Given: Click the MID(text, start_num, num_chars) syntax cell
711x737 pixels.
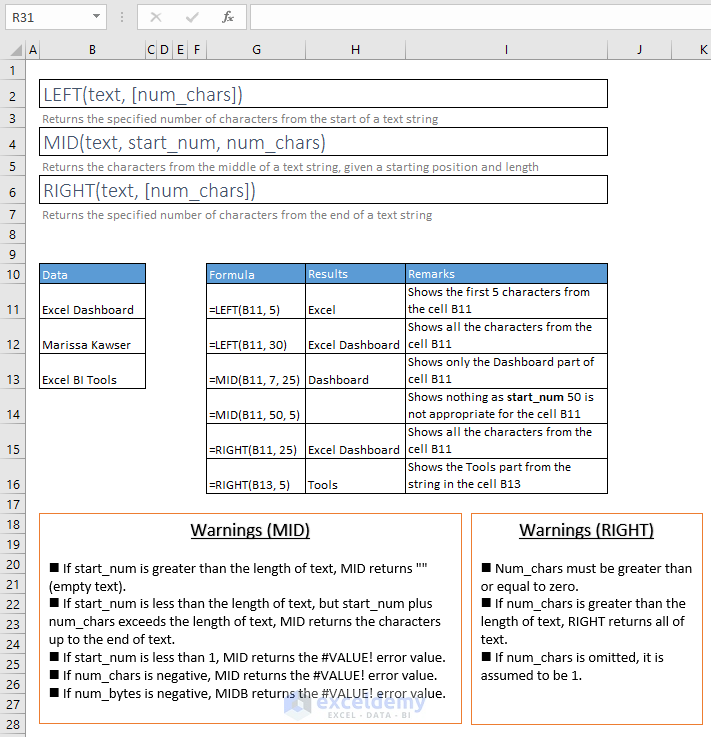Looking at the screenshot, I should click(x=323, y=142).
